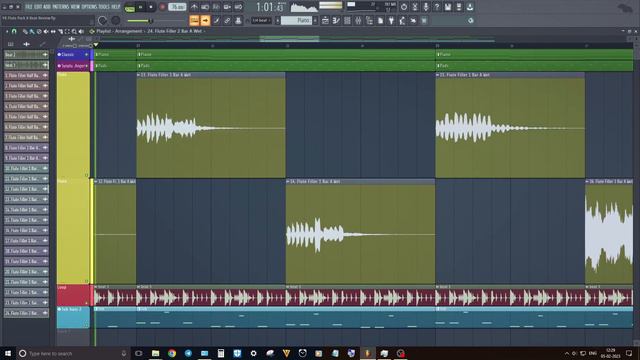Image resolution: width=640 pixels, height=360 pixels.
Task: Click the stamp tool icon
Action: point(238,20)
